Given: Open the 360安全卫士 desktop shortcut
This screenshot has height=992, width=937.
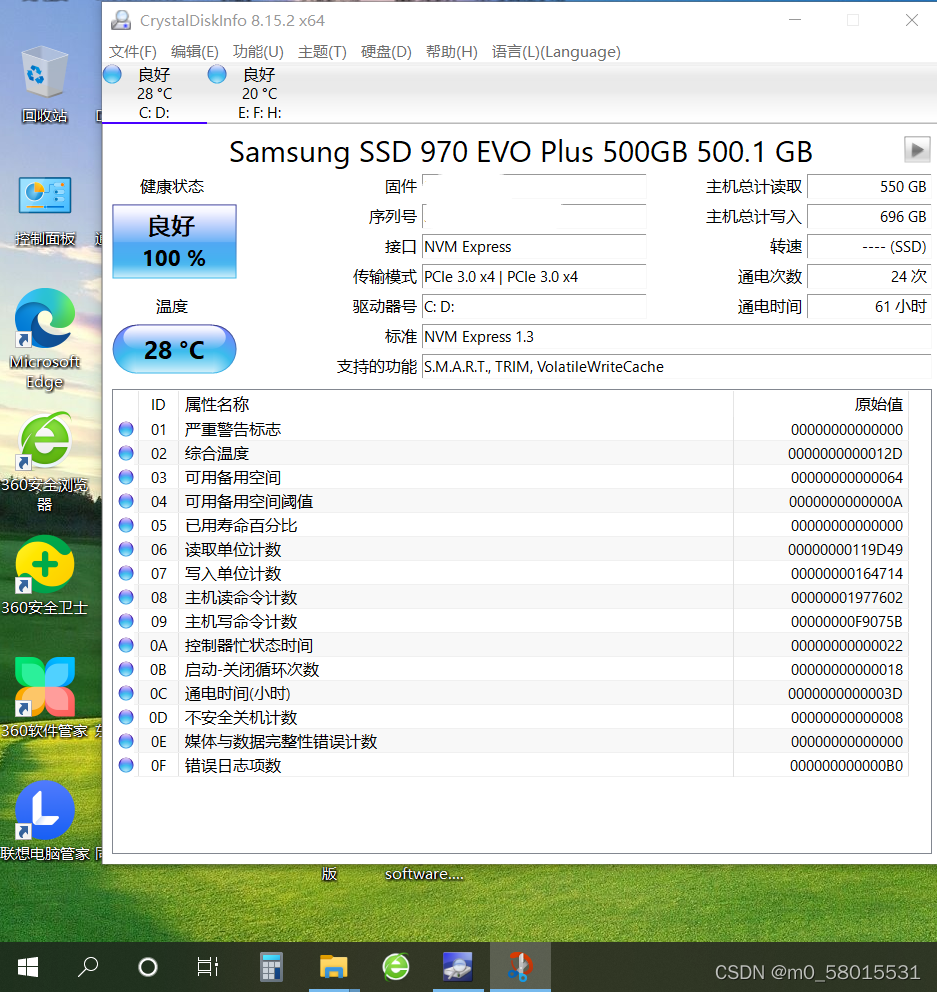Looking at the screenshot, I should tap(44, 576).
